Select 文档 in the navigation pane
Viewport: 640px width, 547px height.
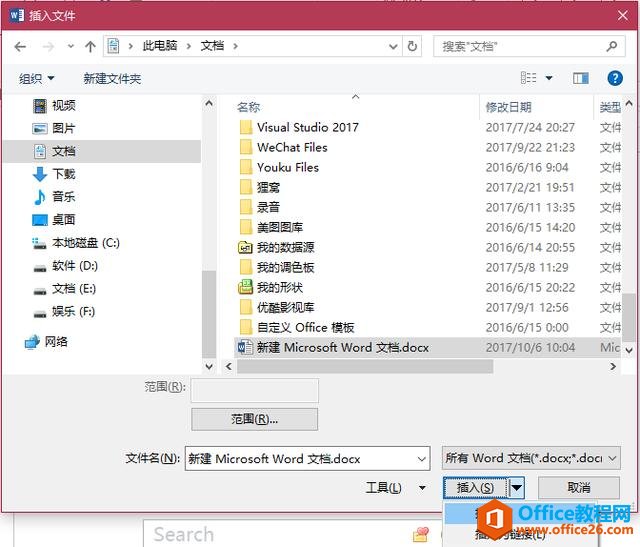pyautogui.click(x=101, y=151)
